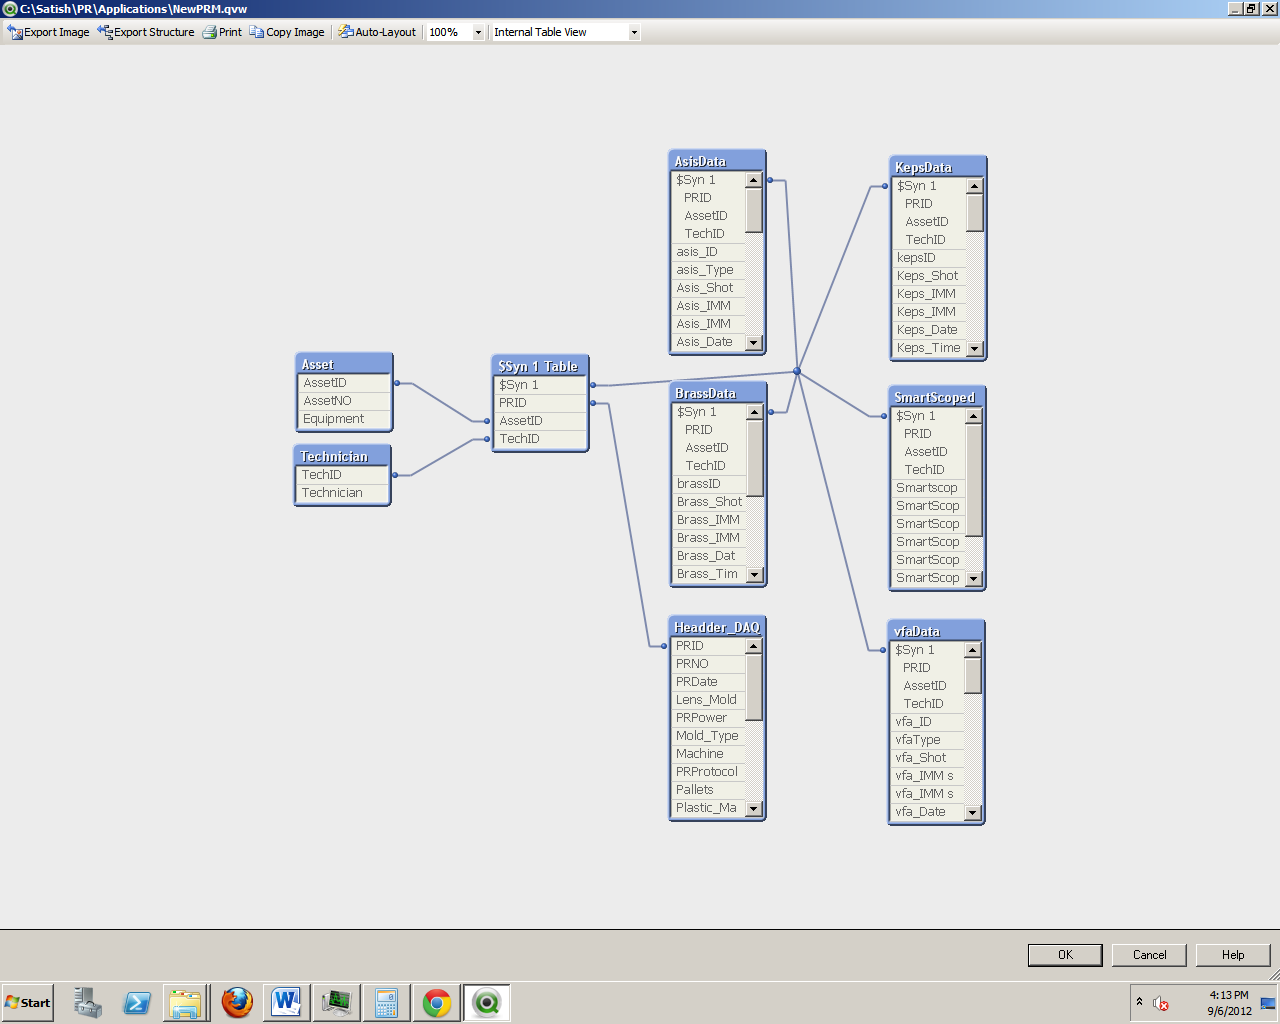Viewport: 1280px width, 1024px height.
Task: Click the Export Structure toolbar icon
Action: pyautogui.click(x=105, y=32)
